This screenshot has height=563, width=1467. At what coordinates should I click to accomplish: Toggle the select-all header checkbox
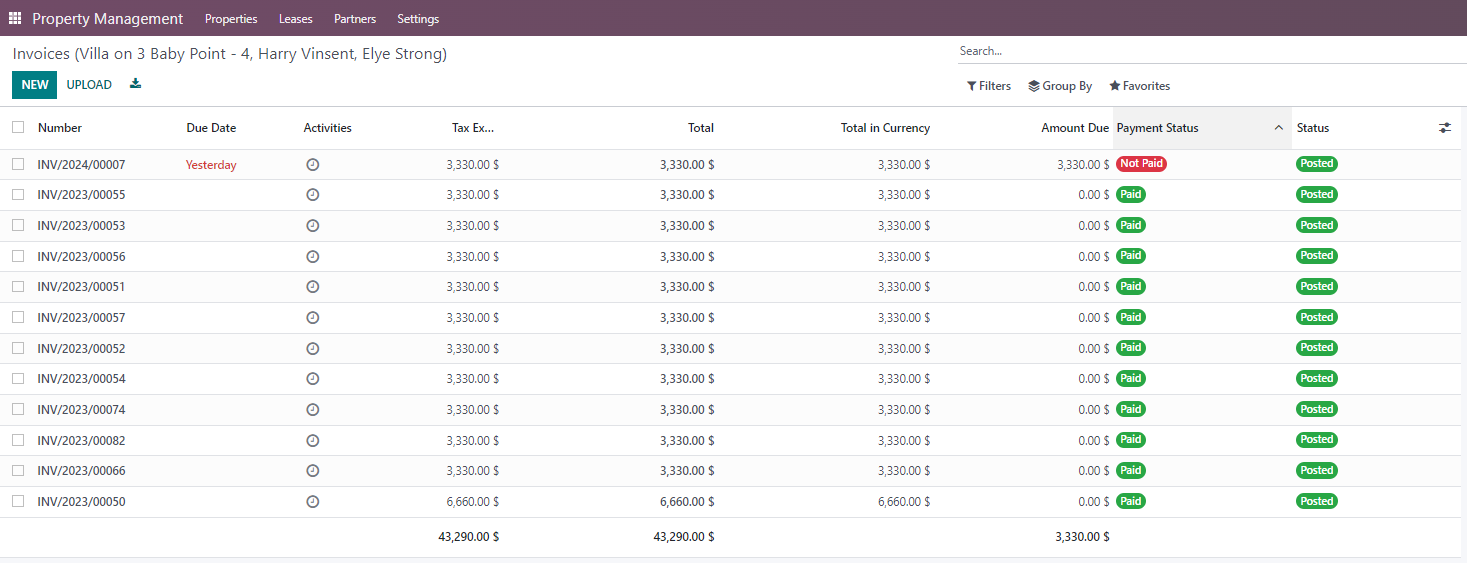18,127
